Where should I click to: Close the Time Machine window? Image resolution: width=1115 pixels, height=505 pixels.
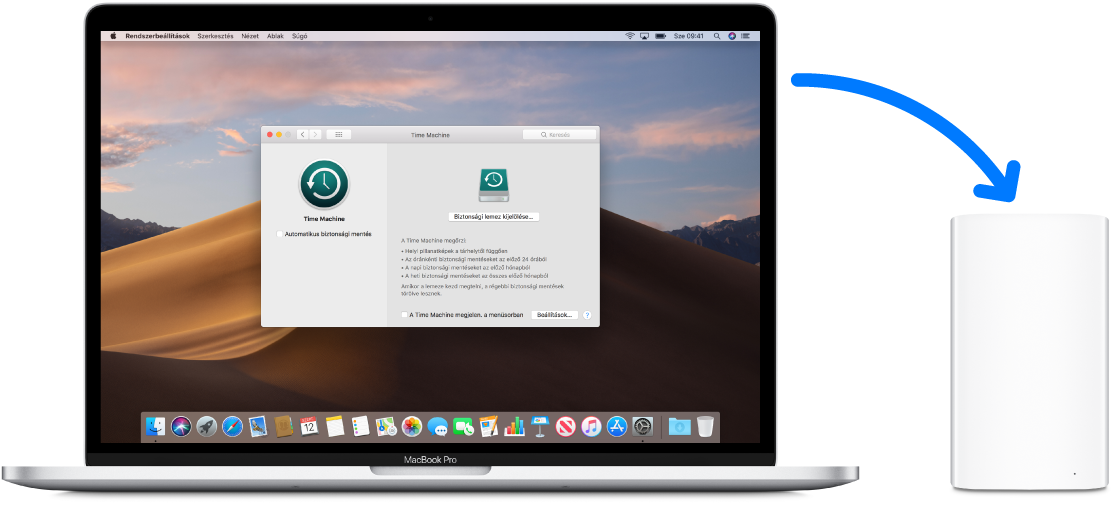(x=270, y=134)
